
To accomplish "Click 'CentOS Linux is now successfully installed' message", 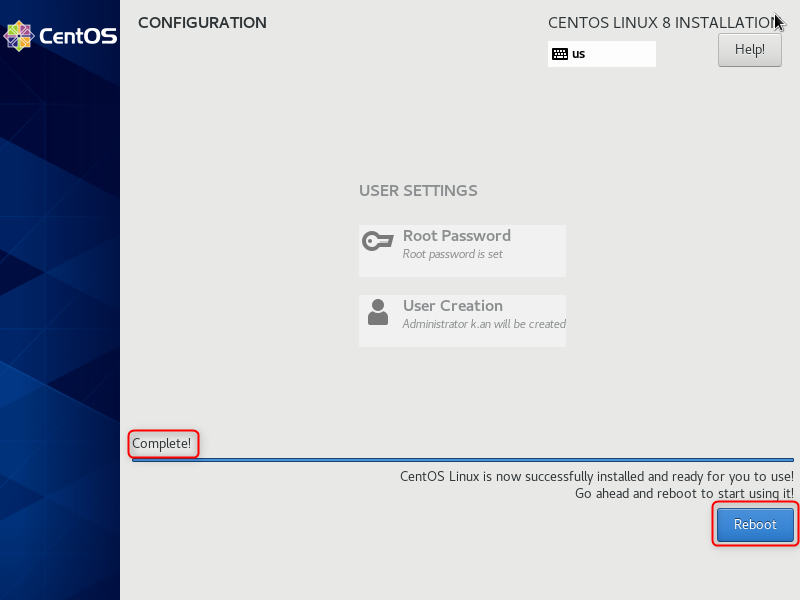I will (x=597, y=477).
